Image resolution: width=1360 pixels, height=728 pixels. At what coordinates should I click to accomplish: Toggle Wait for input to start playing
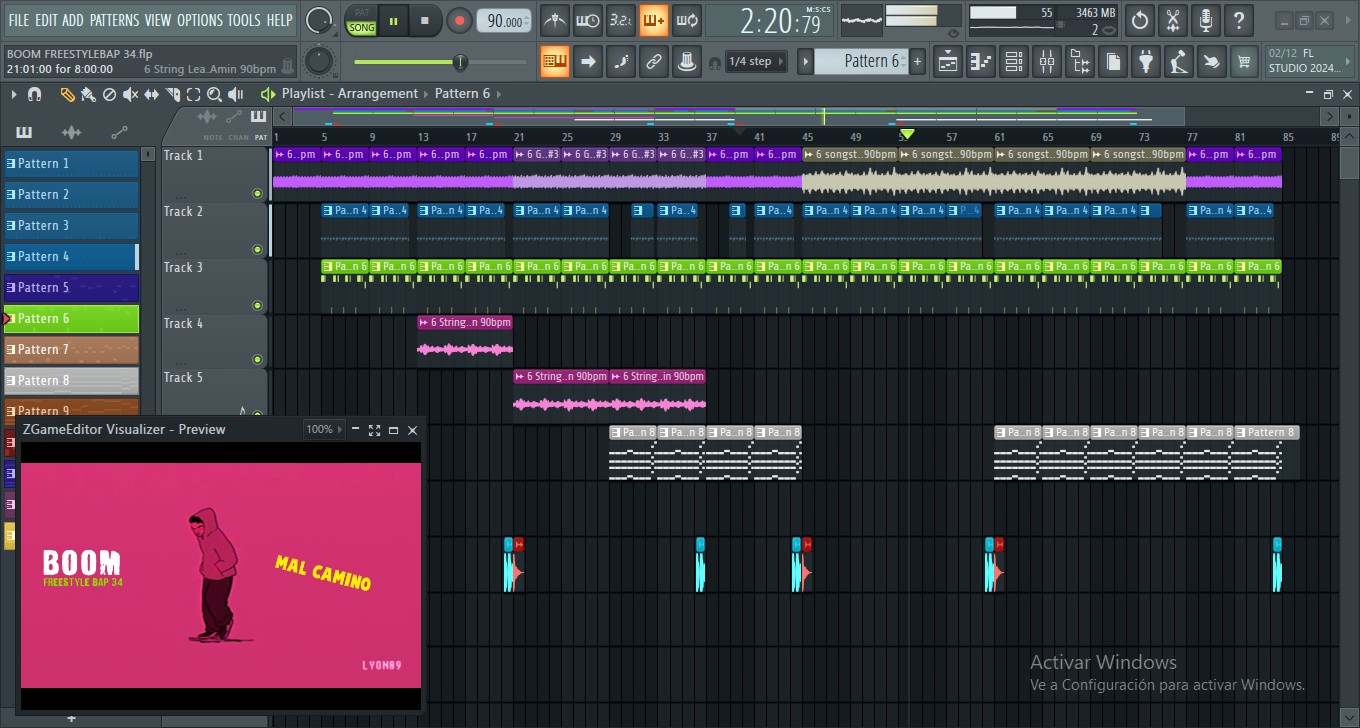coord(587,20)
